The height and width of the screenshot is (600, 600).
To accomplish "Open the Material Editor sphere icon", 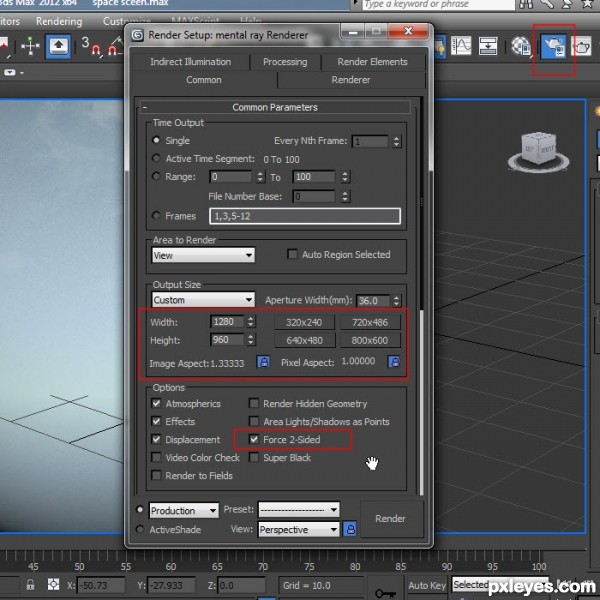I will pos(521,47).
